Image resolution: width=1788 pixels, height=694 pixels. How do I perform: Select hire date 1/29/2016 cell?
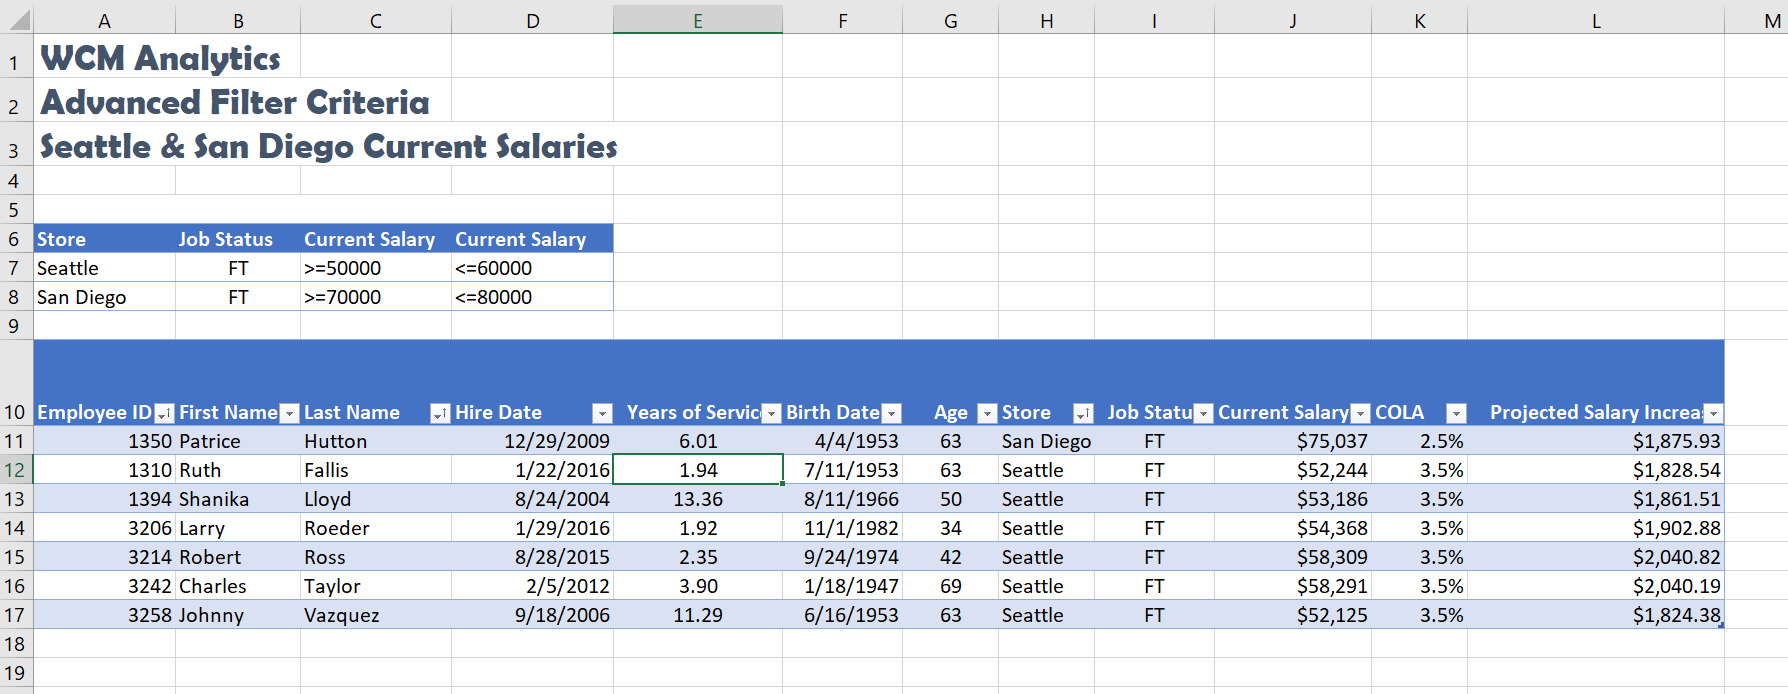[x=532, y=528]
